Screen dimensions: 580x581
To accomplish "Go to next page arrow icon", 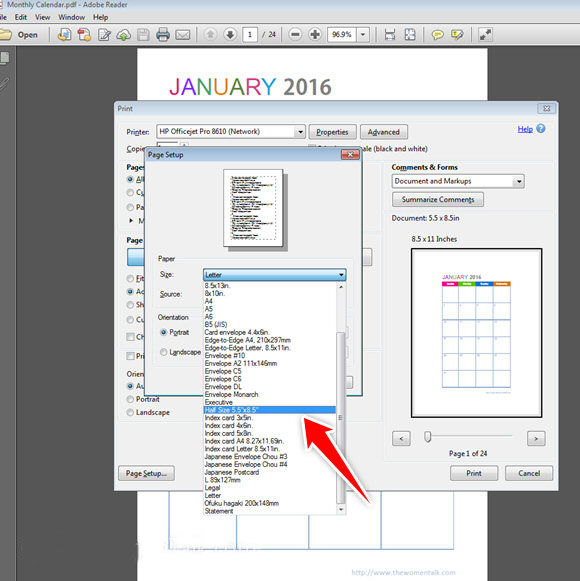I will [x=230, y=35].
